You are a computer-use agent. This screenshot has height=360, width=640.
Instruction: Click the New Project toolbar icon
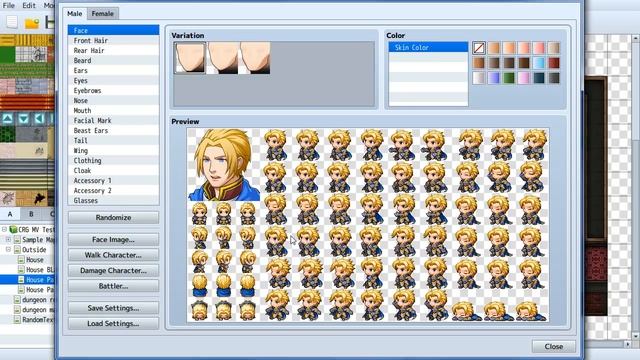tap(11, 22)
